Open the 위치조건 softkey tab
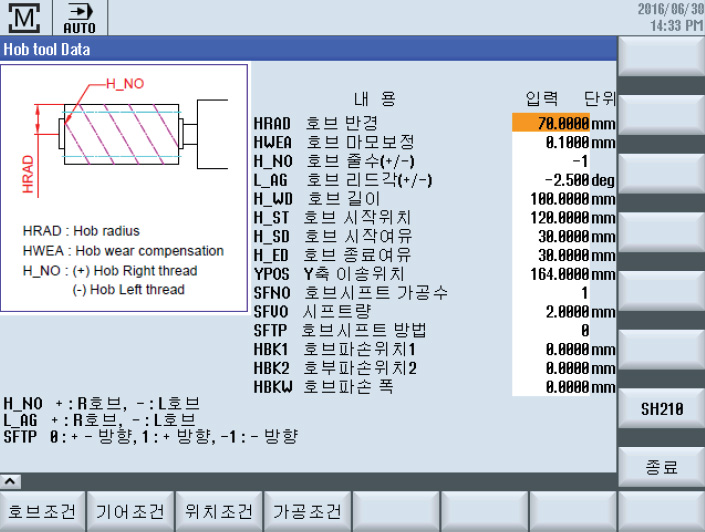 pyautogui.click(x=219, y=512)
